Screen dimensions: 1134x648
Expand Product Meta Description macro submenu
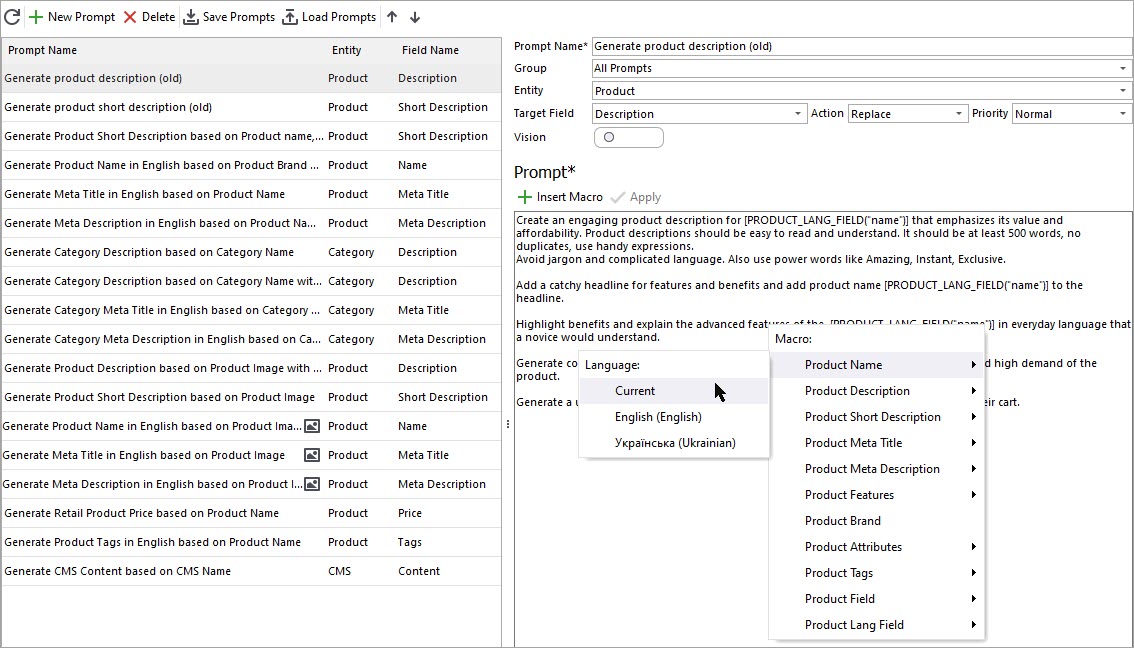point(877,469)
